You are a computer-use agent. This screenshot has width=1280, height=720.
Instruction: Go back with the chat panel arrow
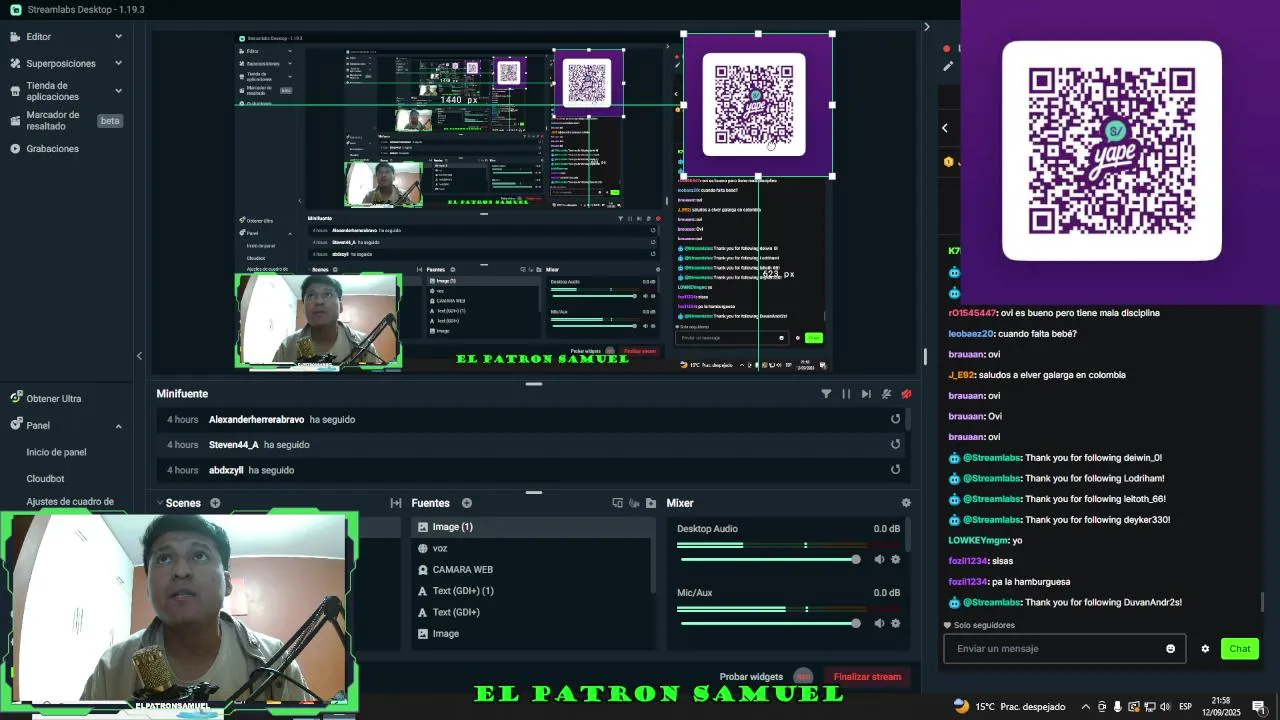tap(945, 127)
